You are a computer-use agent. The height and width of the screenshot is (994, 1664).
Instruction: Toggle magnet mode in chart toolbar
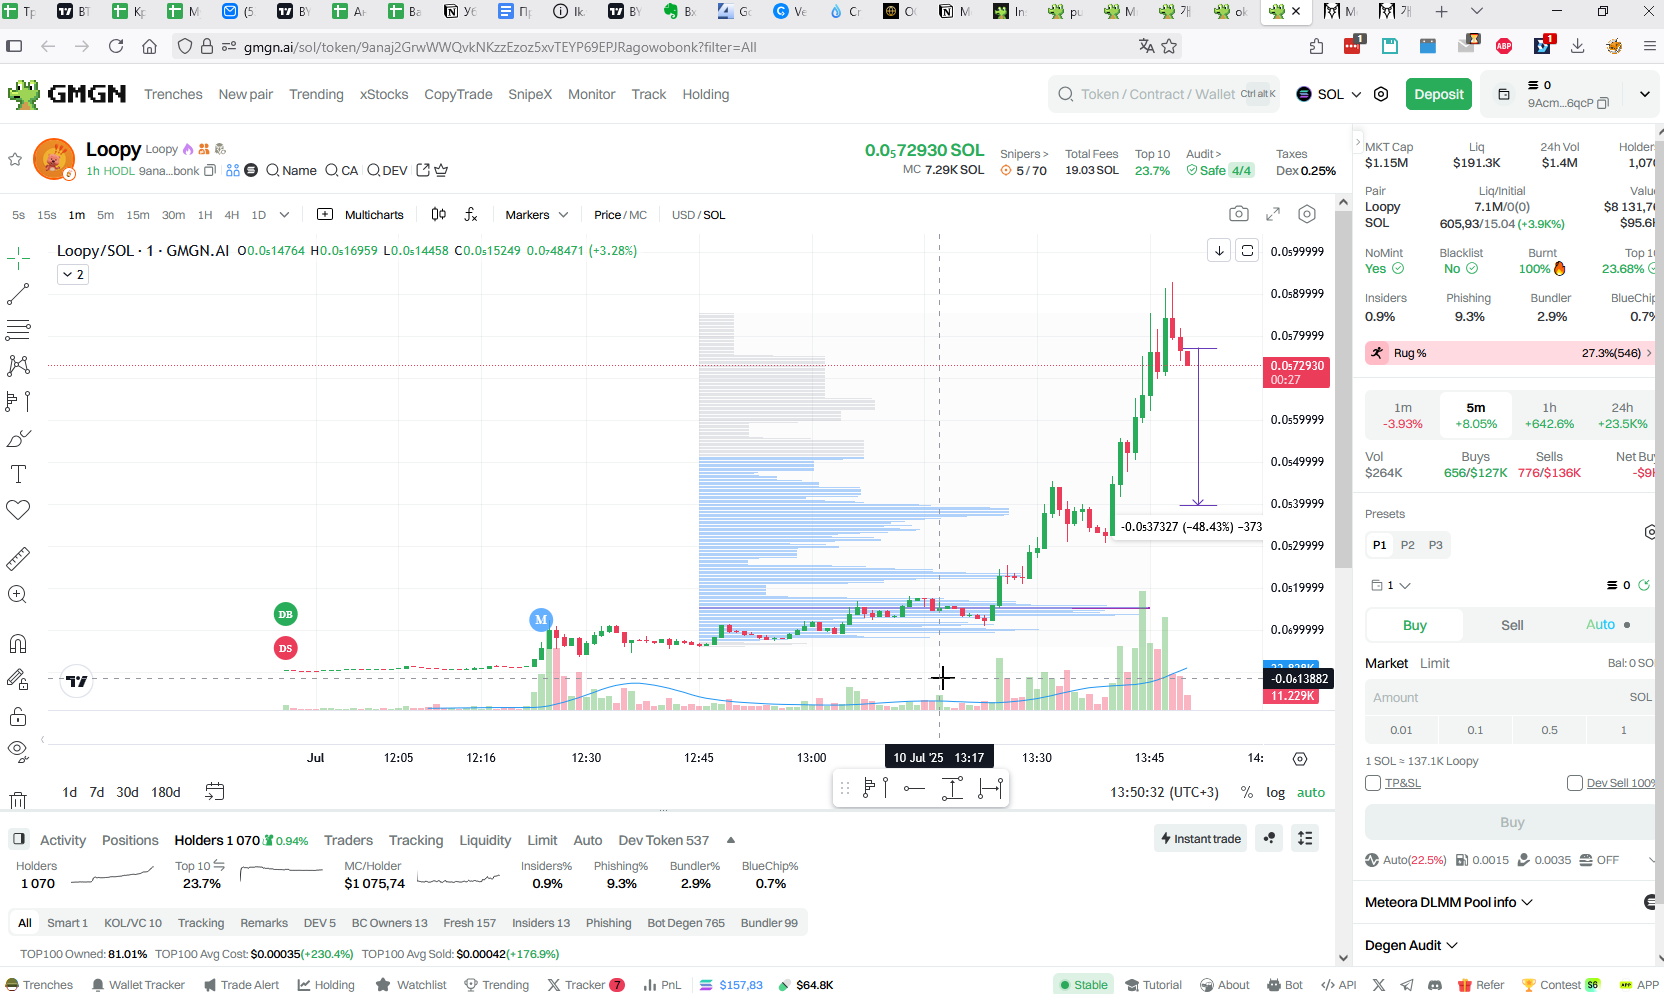tap(18, 643)
